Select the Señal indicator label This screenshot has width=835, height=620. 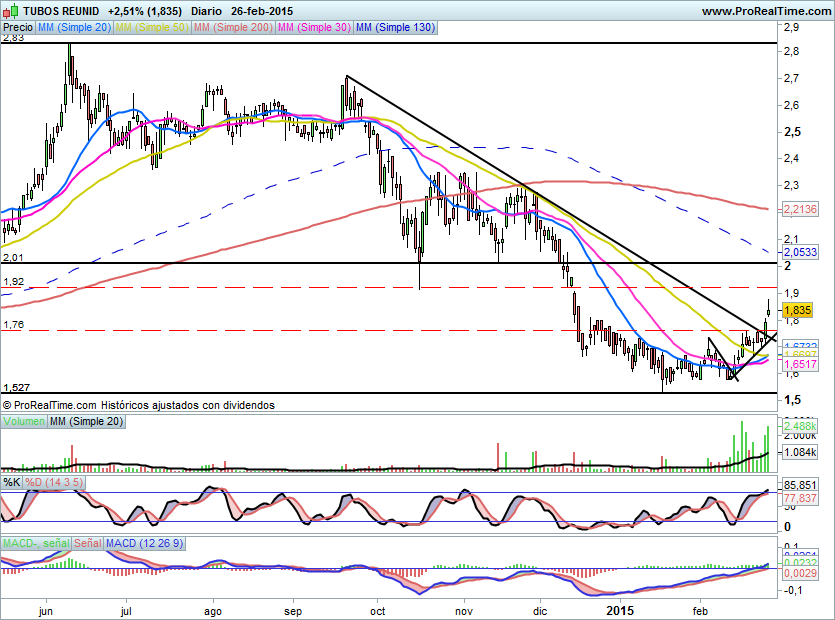(87, 542)
